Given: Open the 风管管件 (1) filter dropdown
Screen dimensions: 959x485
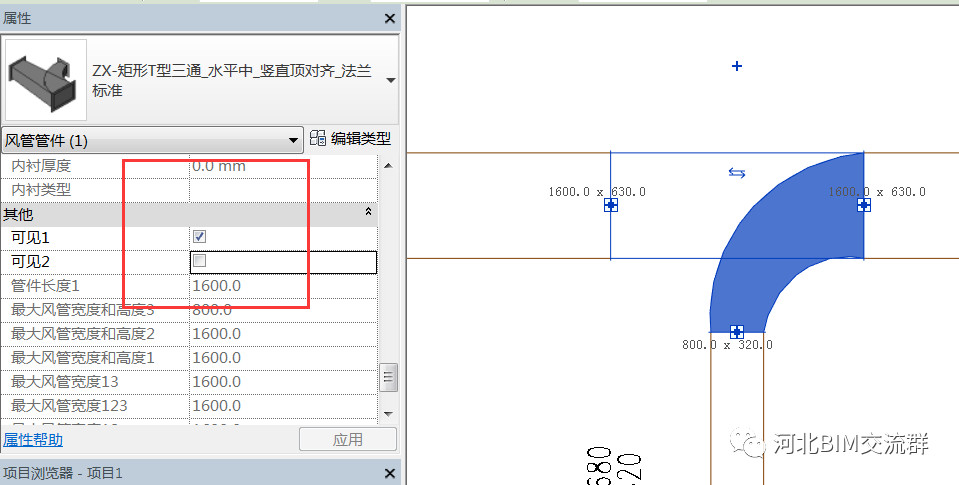Looking at the screenshot, I should click(152, 141).
